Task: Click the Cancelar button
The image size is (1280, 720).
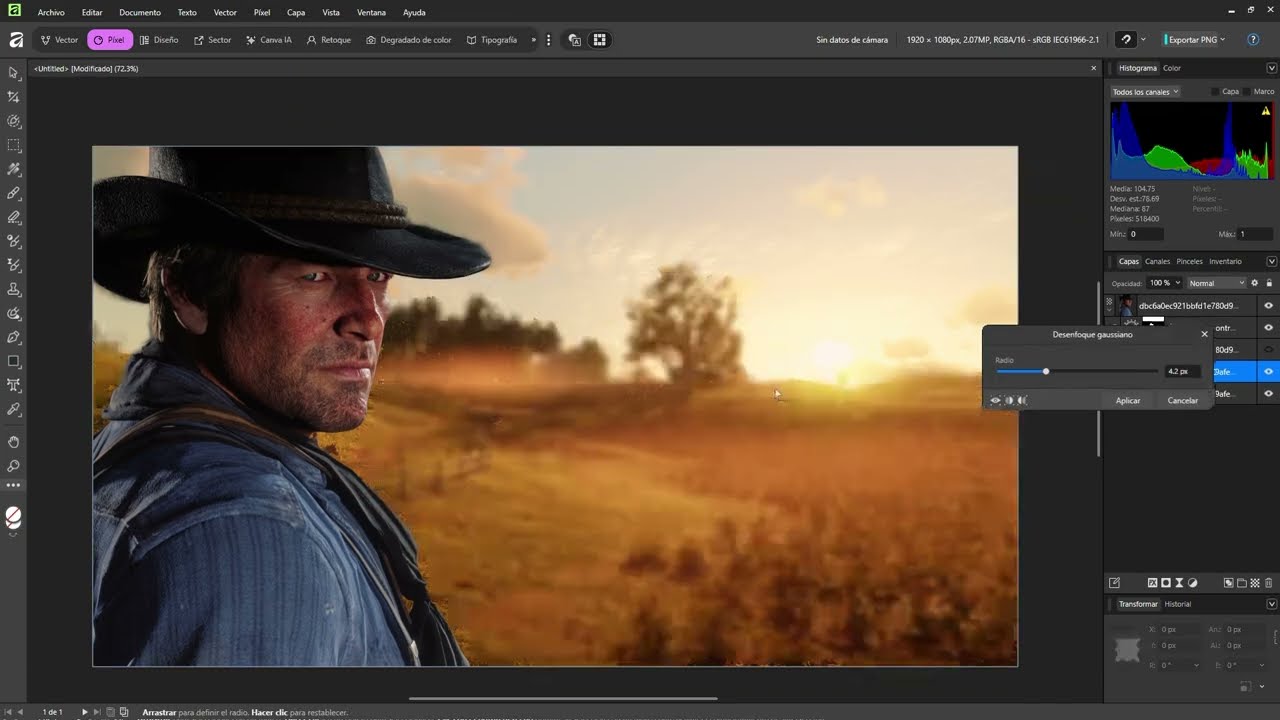Action: 1183,400
